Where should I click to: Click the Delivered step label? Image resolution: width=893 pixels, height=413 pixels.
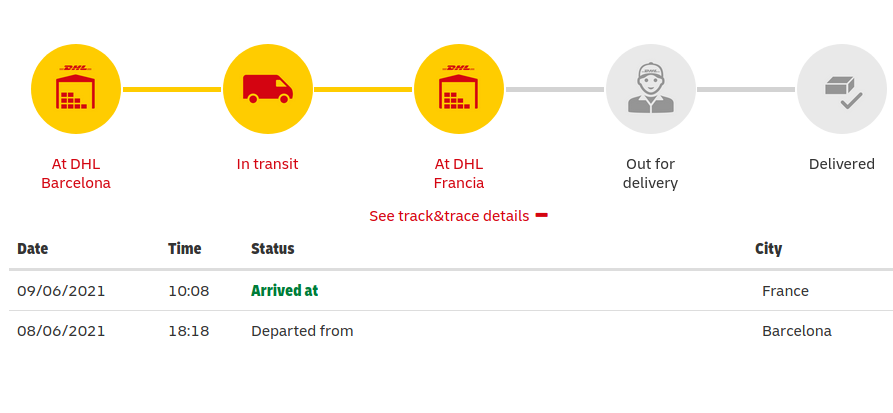pyautogui.click(x=841, y=164)
